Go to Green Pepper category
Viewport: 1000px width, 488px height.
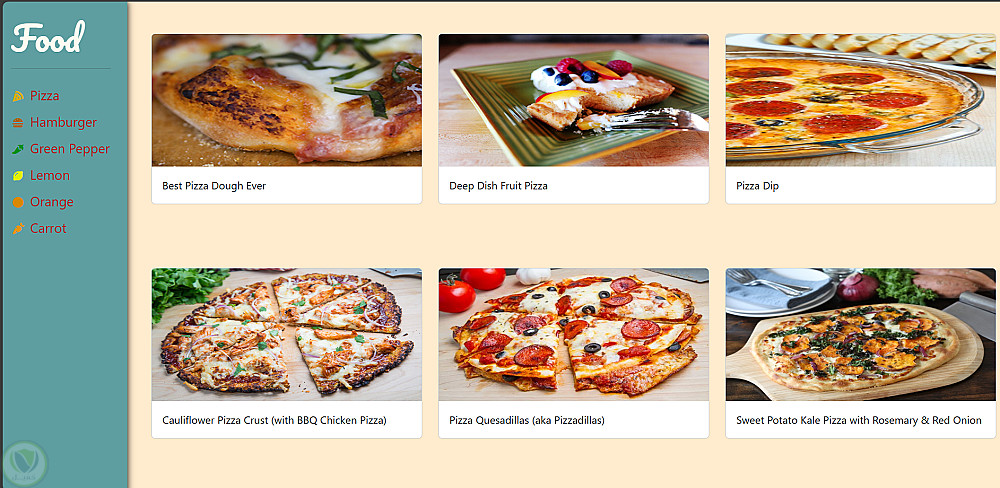point(70,149)
